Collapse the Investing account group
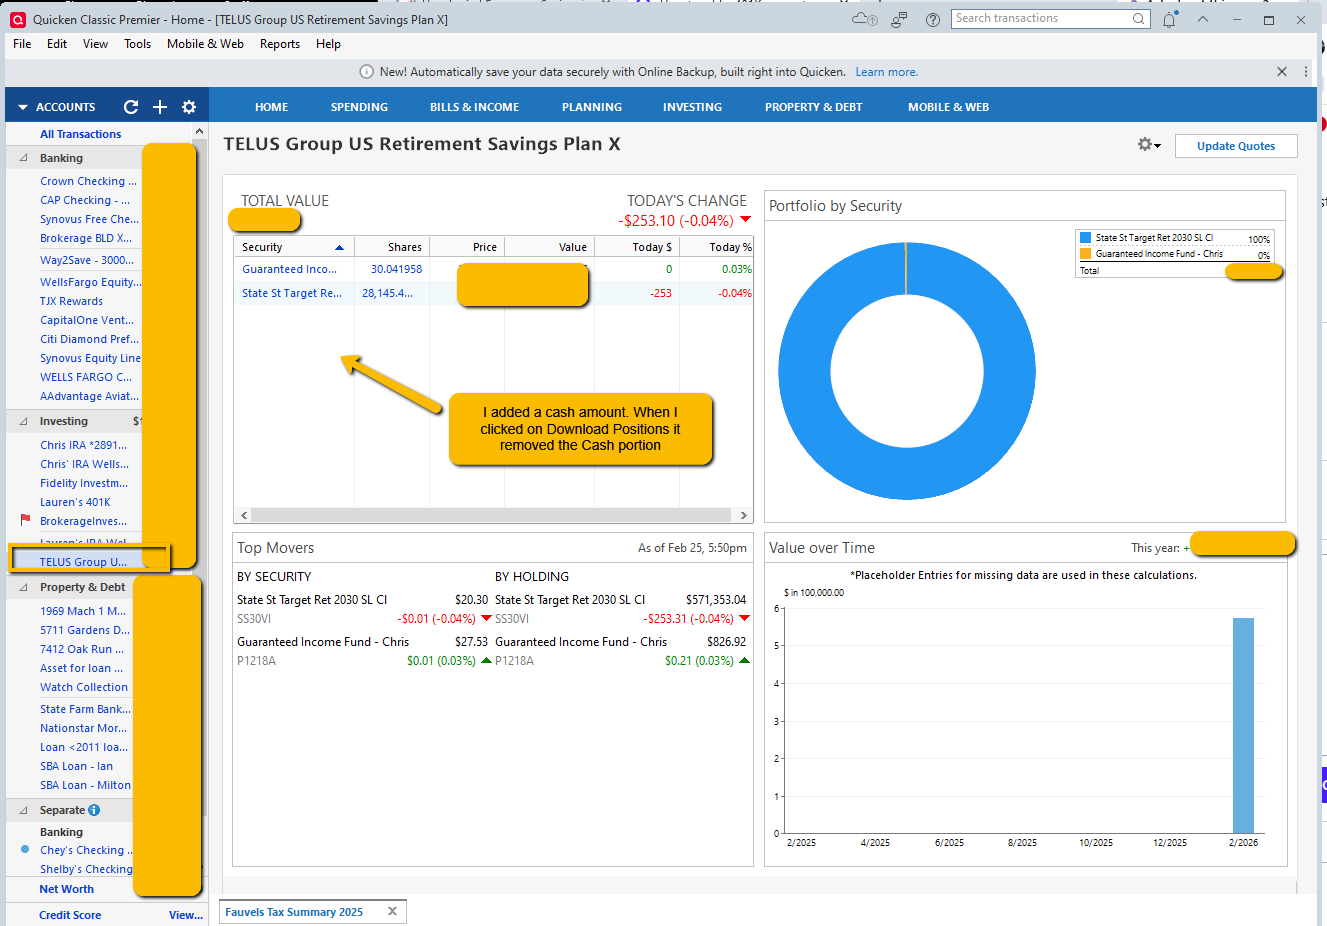Screen dimensions: 1327x926 (23, 421)
